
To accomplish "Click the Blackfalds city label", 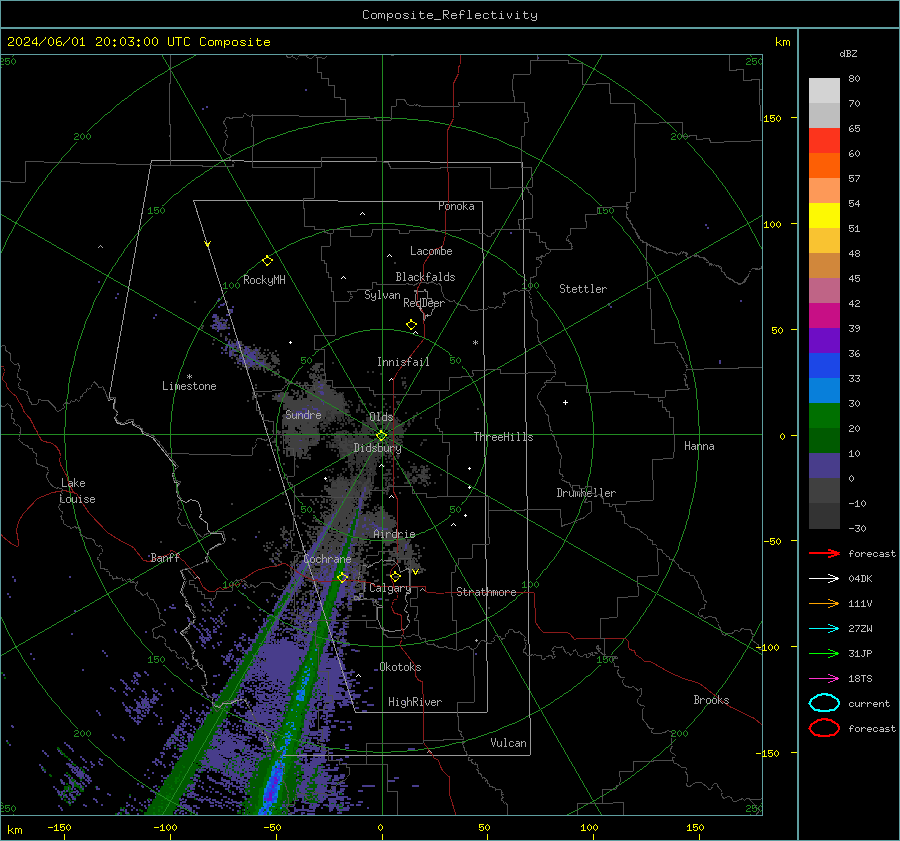I will click(425, 277).
